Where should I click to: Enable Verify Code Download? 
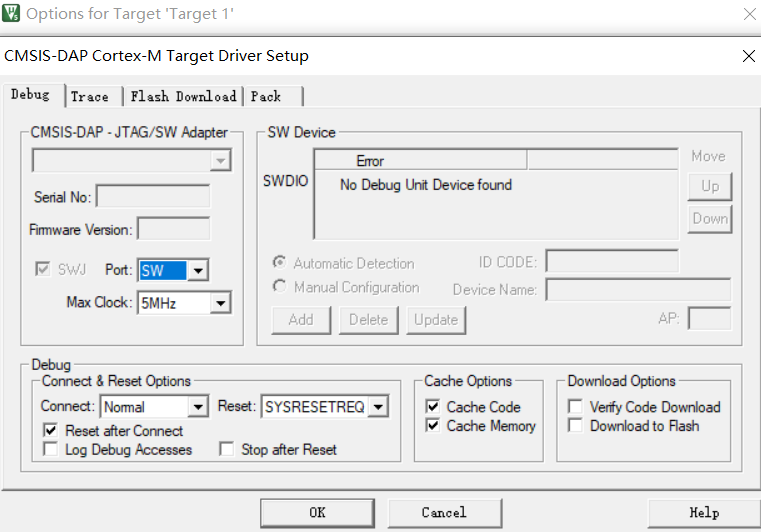pyautogui.click(x=576, y=407)
